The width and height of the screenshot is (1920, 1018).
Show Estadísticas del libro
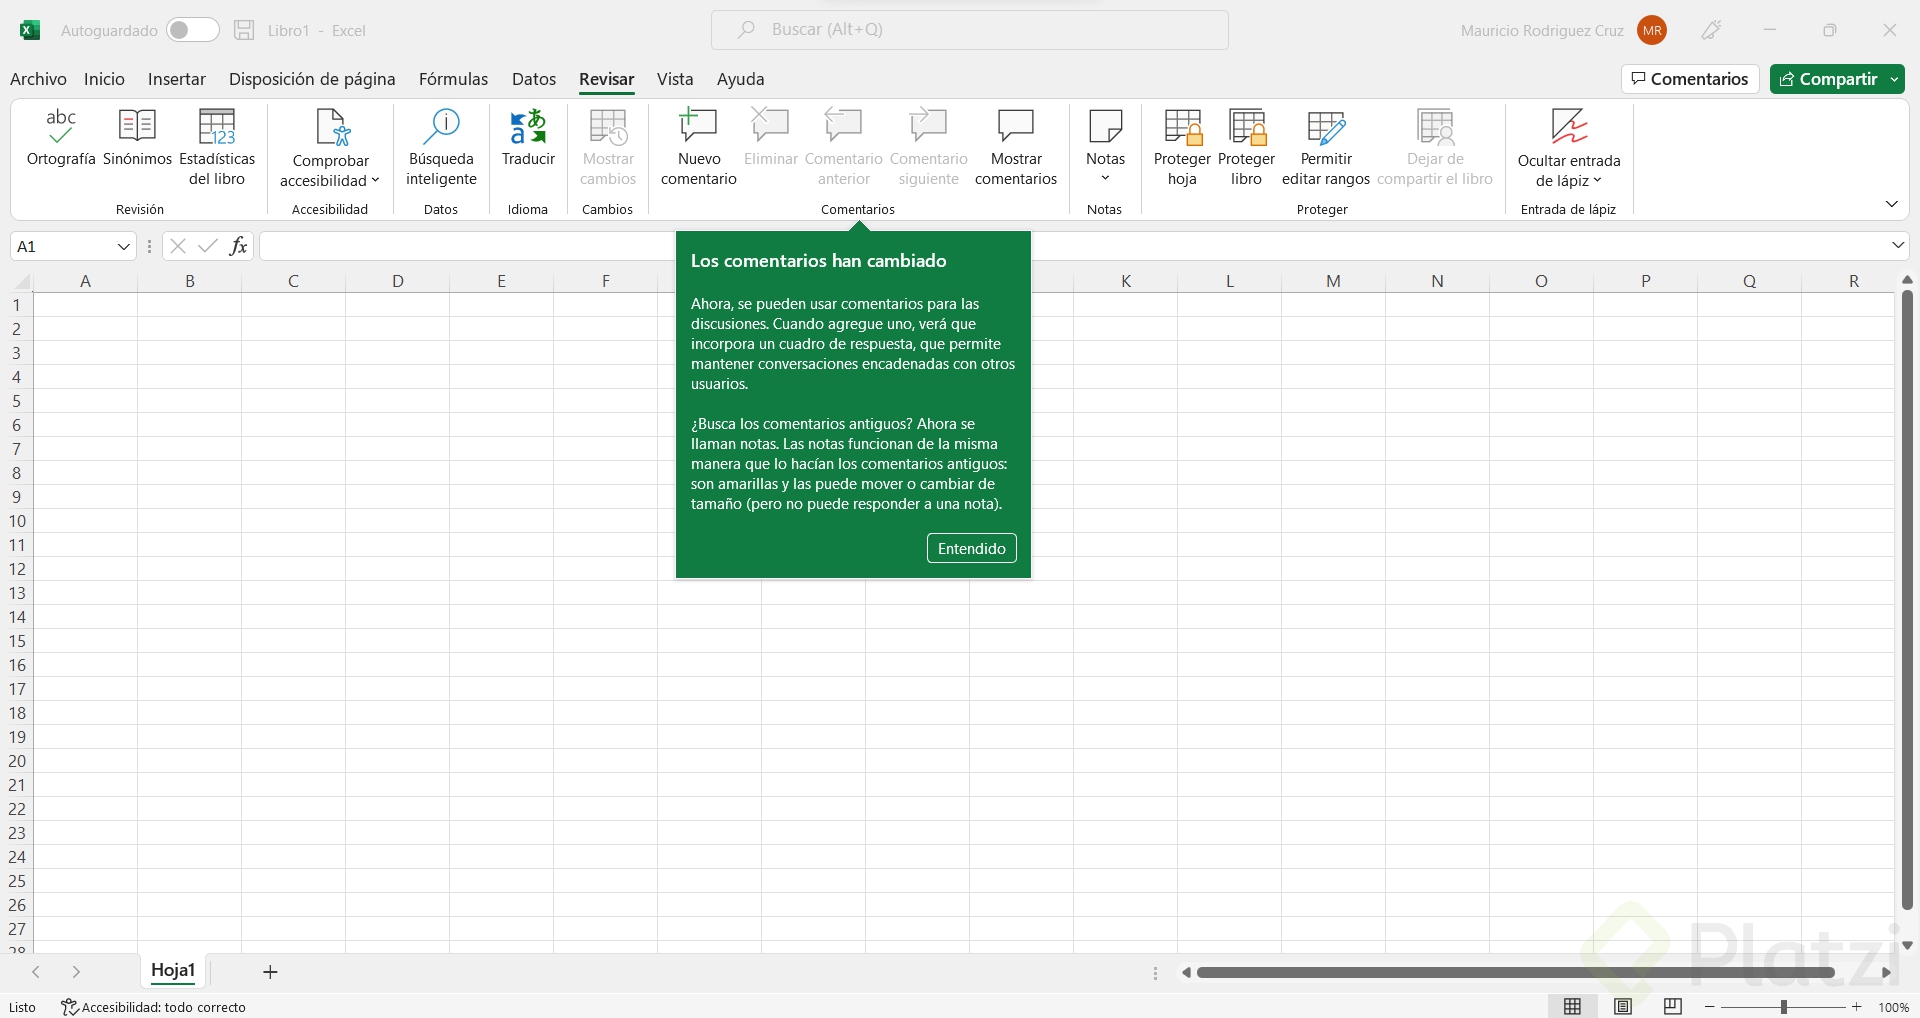pyautogui.click(x=218, y=145)
